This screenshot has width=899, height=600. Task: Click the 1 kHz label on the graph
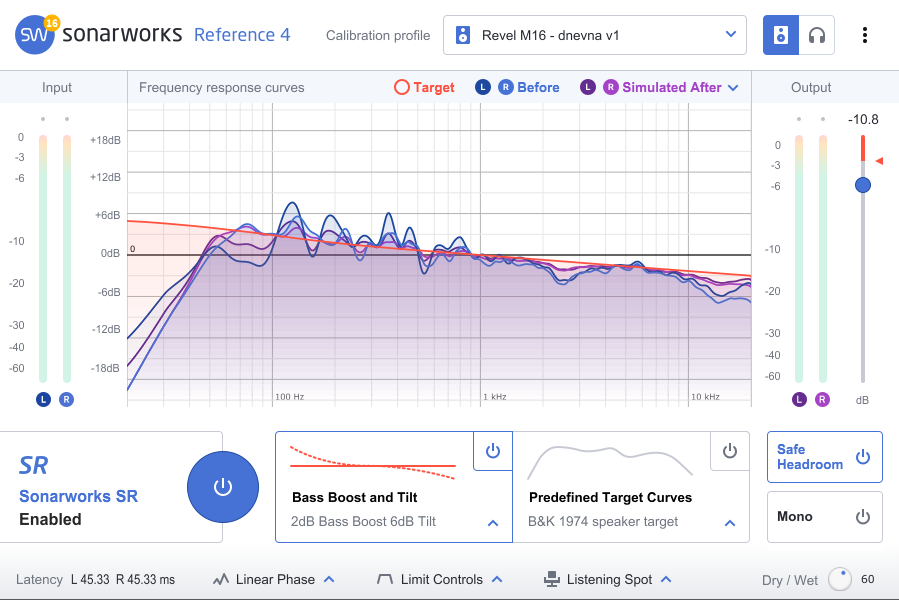(495, 396)
